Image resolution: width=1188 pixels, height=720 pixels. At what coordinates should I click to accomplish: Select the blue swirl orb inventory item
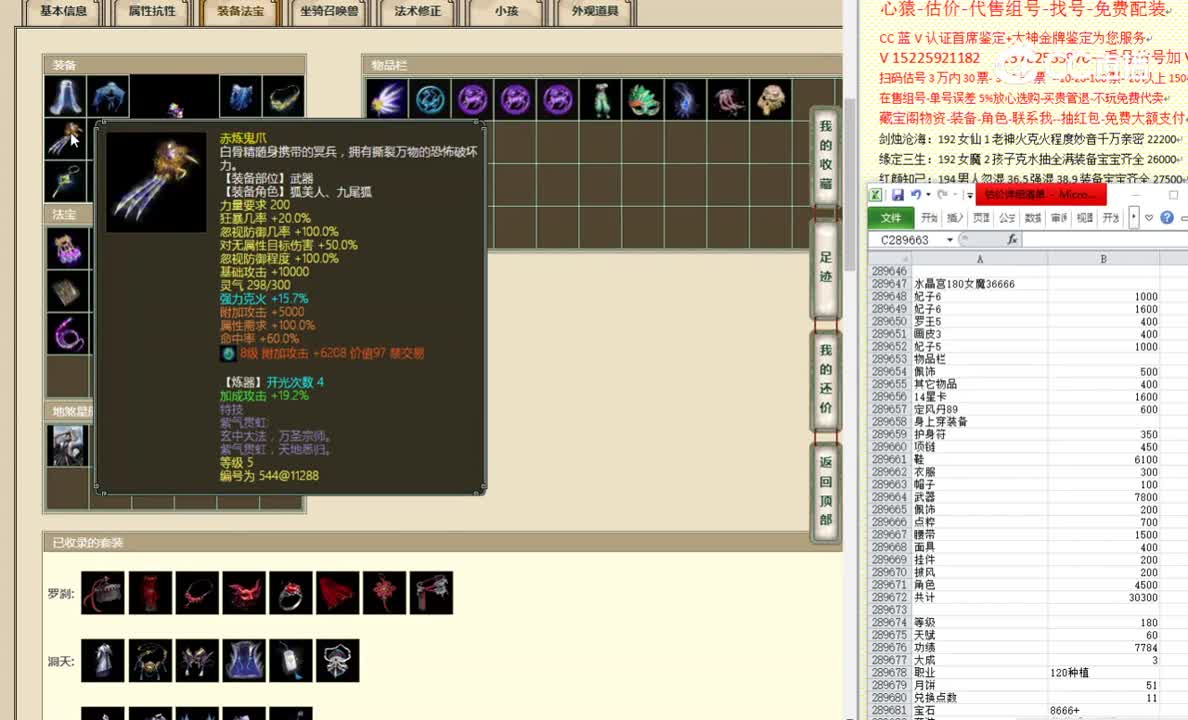(430, 99)
